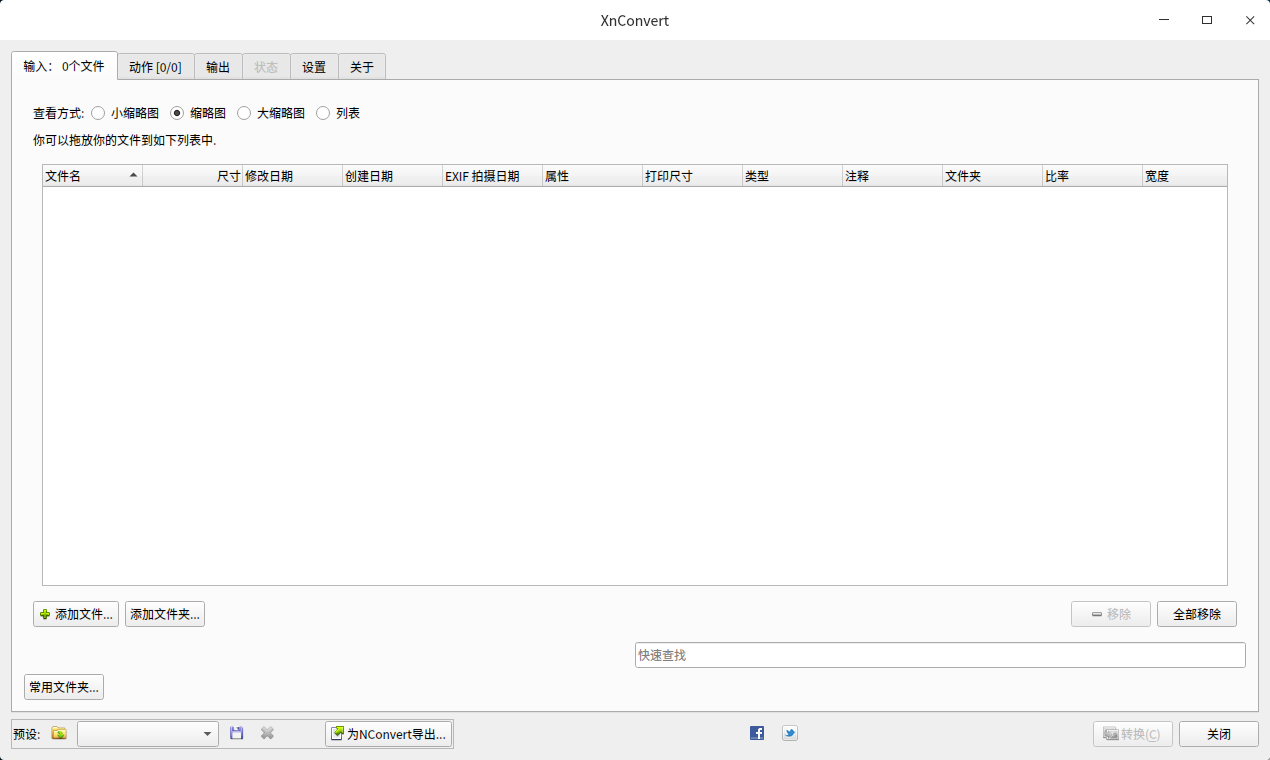The width and height of the screenshot is (1270, 760).
Task: Switch view to 小缩略图
Action: pyautogui.click(x=98, y=113)
